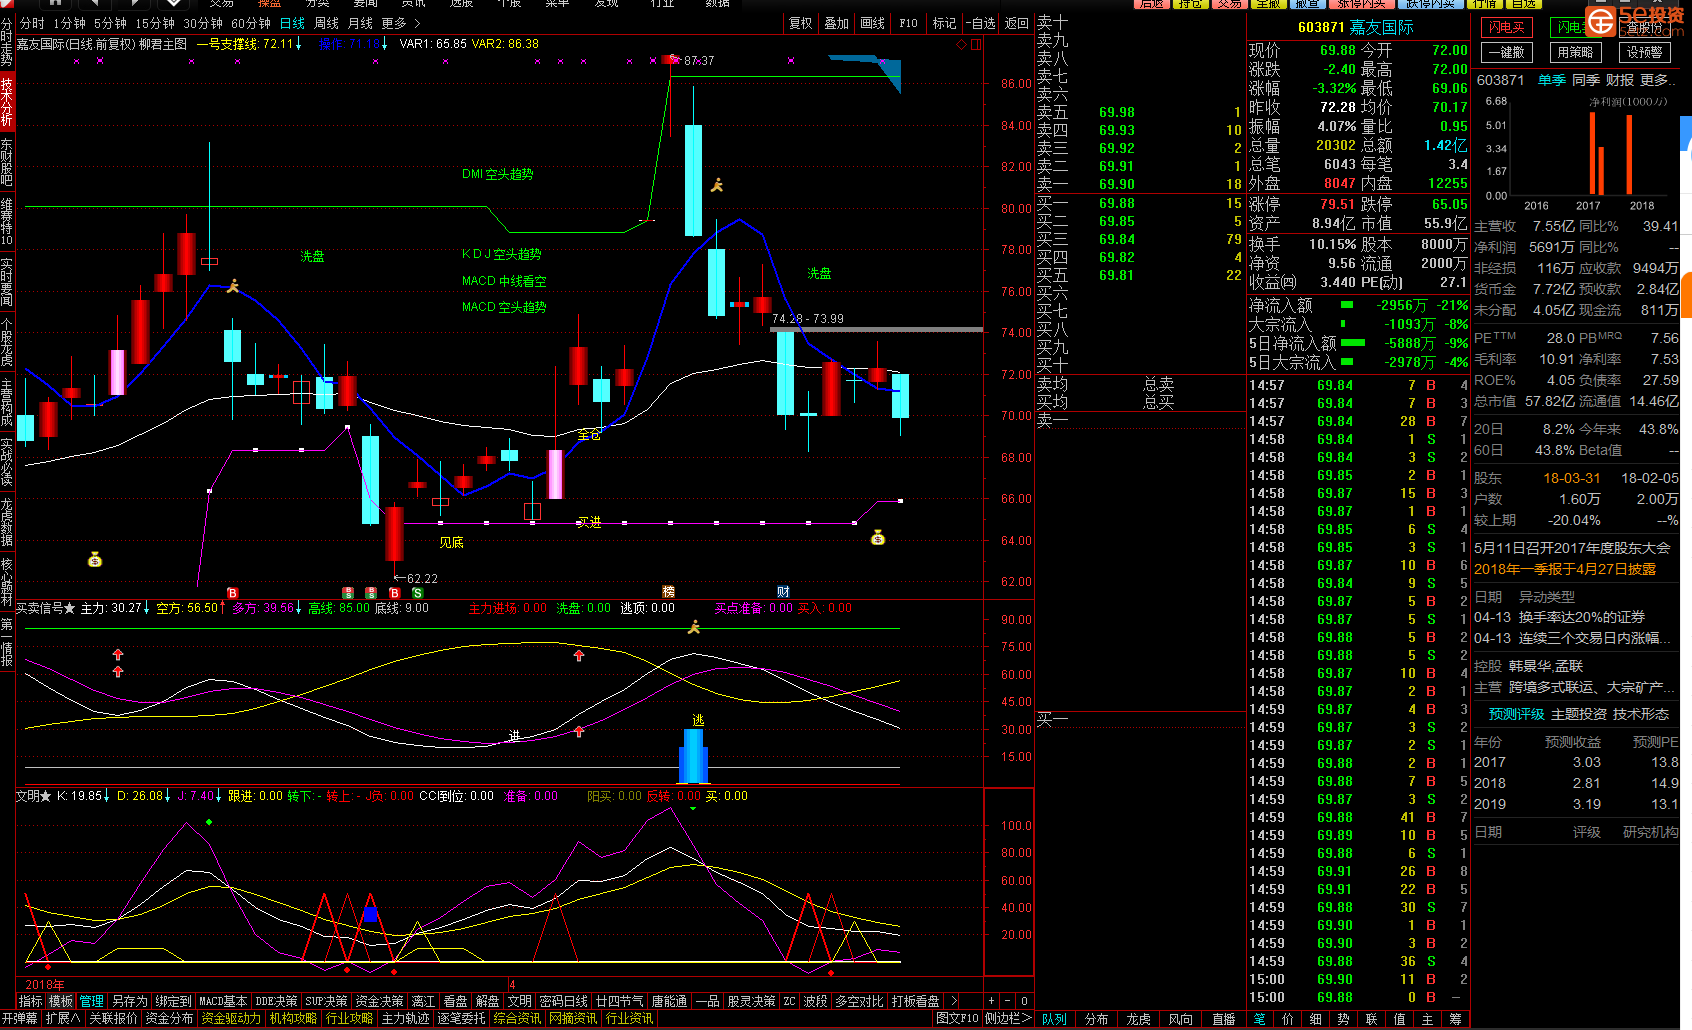Click the yellow running man icon near 87.37 peak
Image resolution: width=1692 pixels, height=1030 pixels.
[x=717, y=185]
